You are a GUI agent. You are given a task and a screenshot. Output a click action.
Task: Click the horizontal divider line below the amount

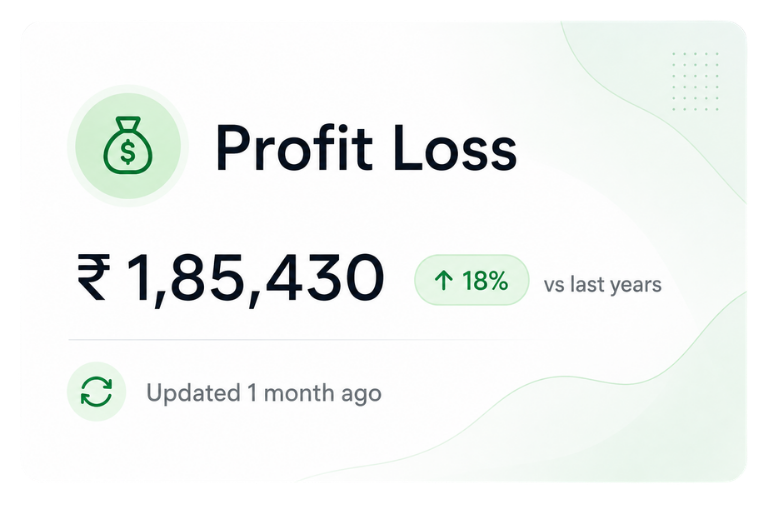(299, 339)
